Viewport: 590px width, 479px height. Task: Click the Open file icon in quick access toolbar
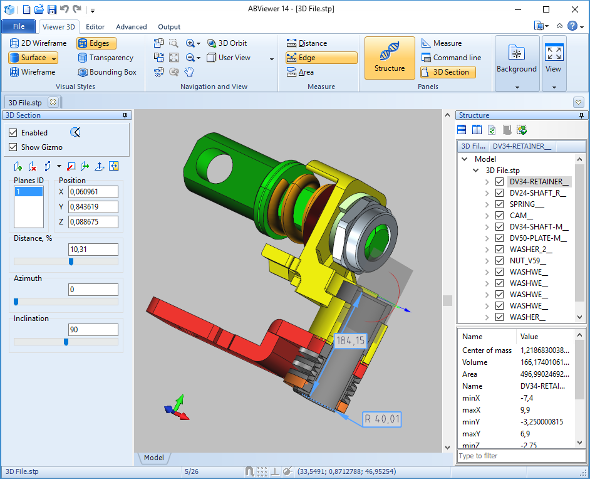pos(39,9)
